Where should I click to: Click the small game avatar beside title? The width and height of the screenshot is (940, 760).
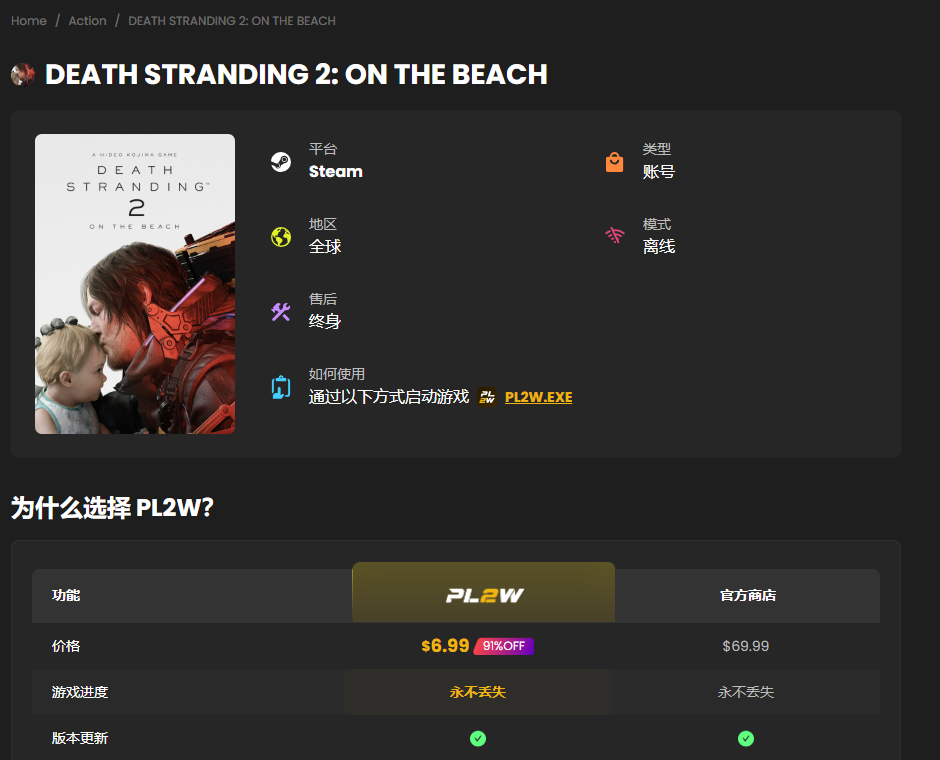coord(23,75)
